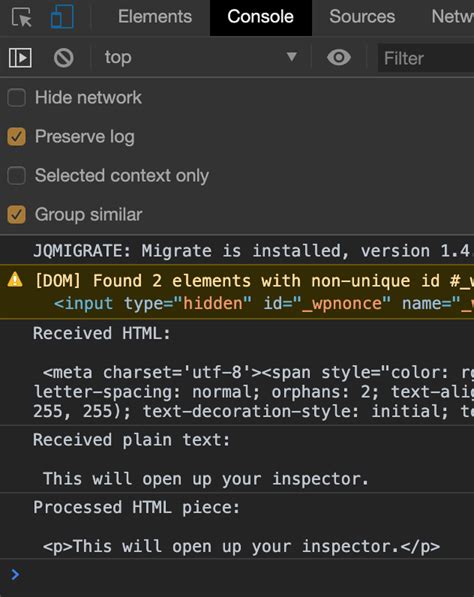Click the 'Received plain text:' log line
This screenshot has height=597, width=474.
pos(131,440)
